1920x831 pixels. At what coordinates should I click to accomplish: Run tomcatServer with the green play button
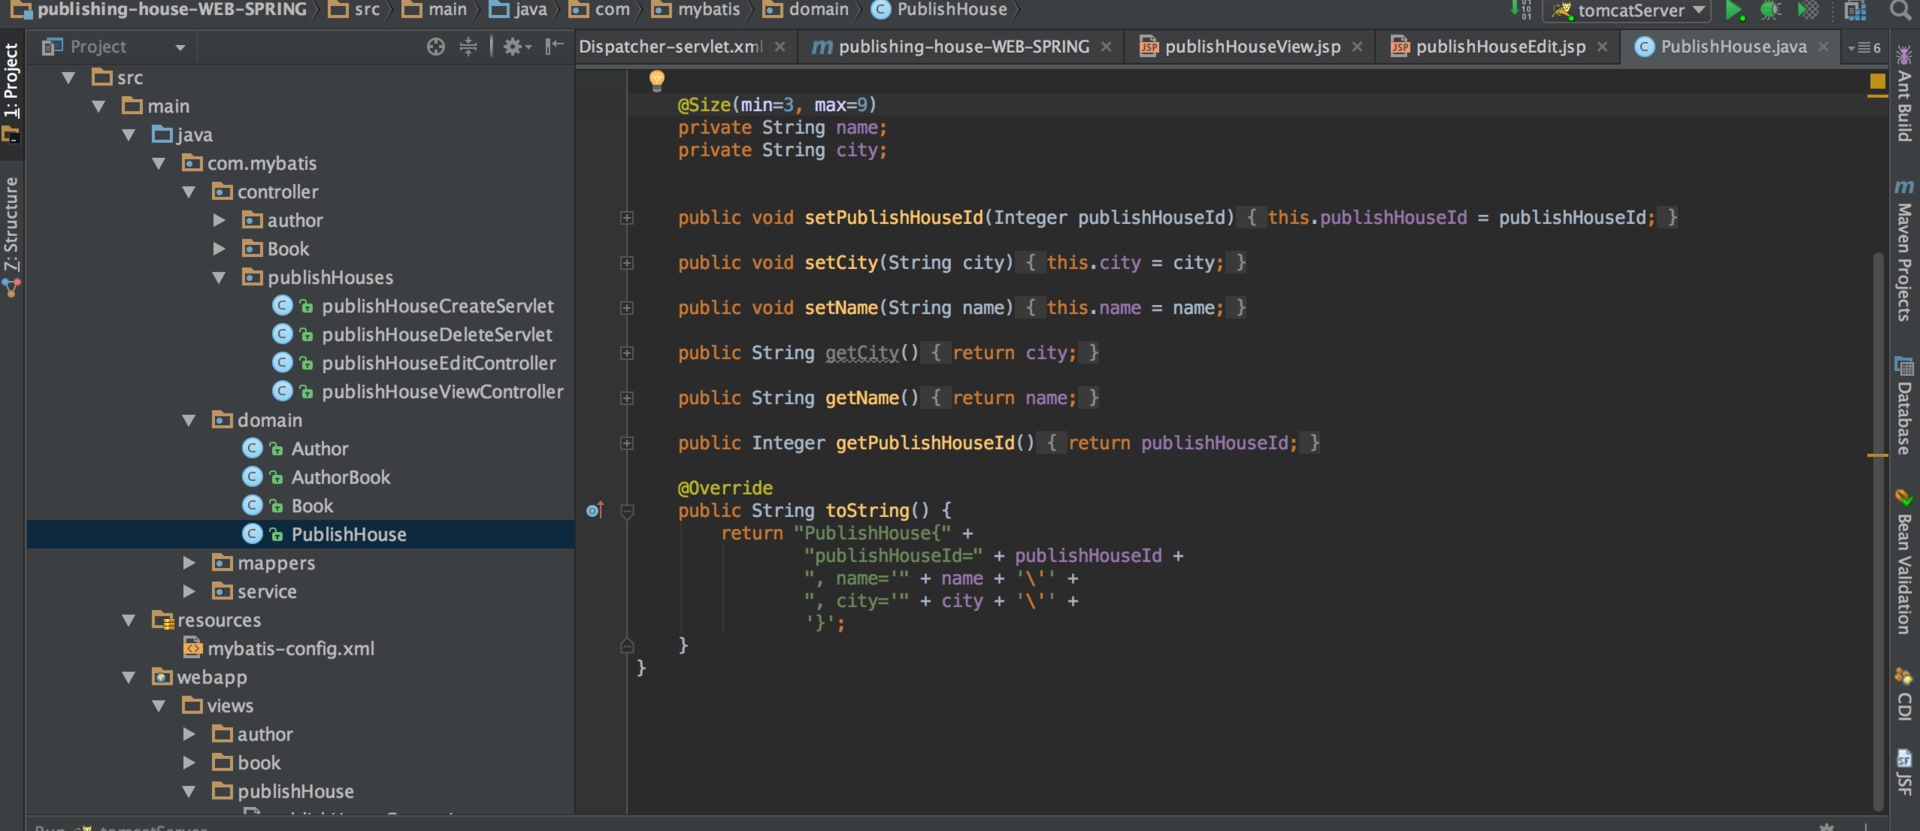point(1735,11)
